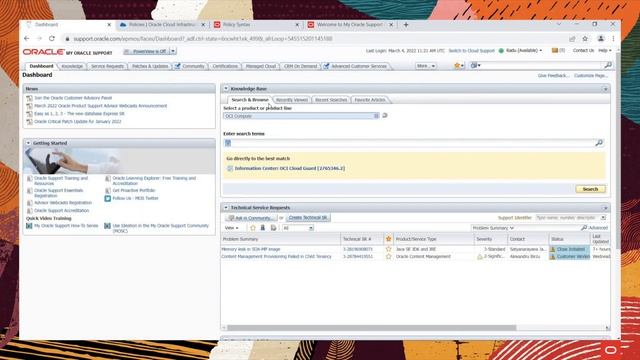Collapse the Technical Service Requests panel

[226, 208]
